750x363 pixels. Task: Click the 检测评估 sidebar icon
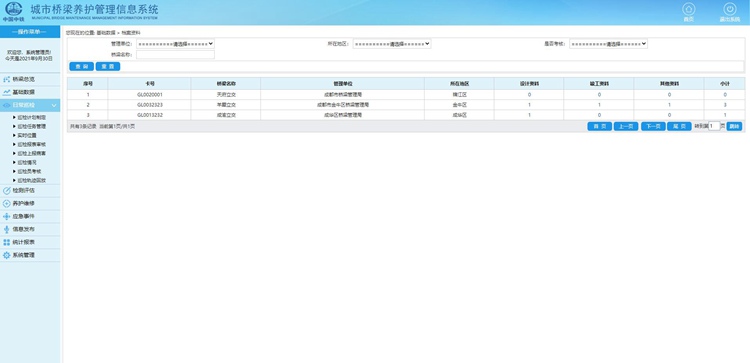click(7, 190)
